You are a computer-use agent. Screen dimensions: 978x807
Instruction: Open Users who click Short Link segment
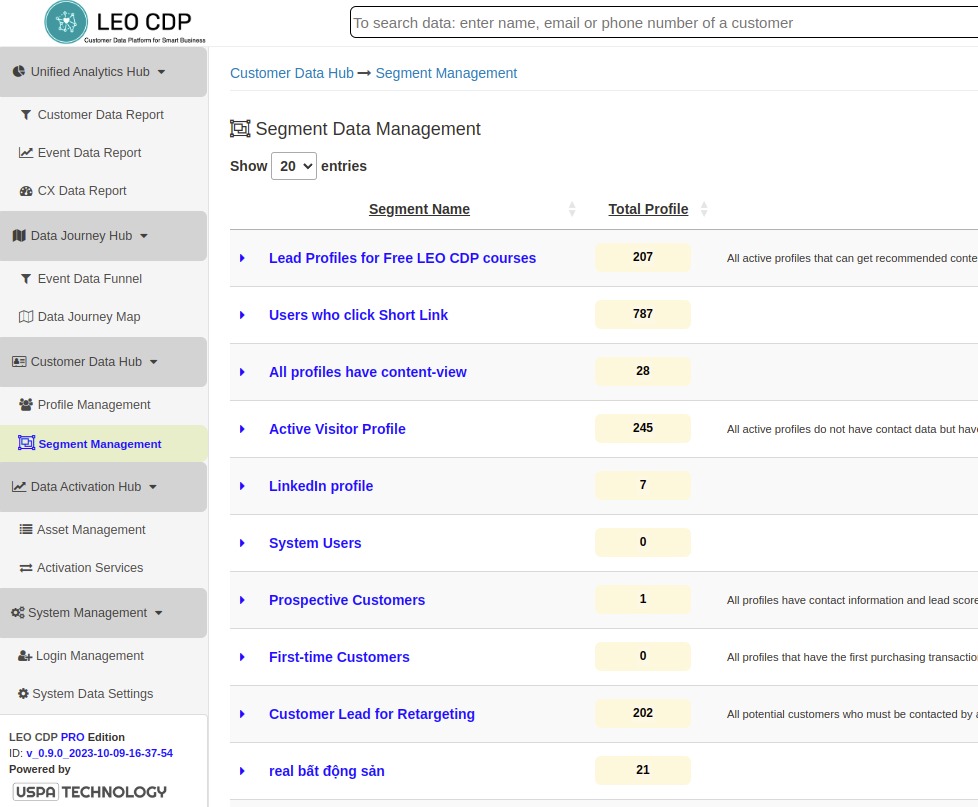click(x=358, y=315)
